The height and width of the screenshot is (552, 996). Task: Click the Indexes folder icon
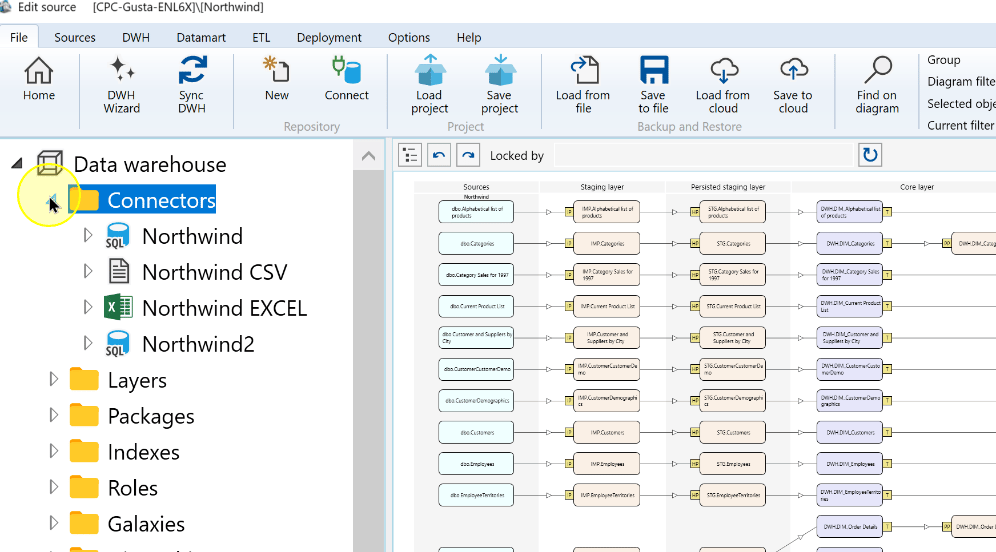(84, 452)
